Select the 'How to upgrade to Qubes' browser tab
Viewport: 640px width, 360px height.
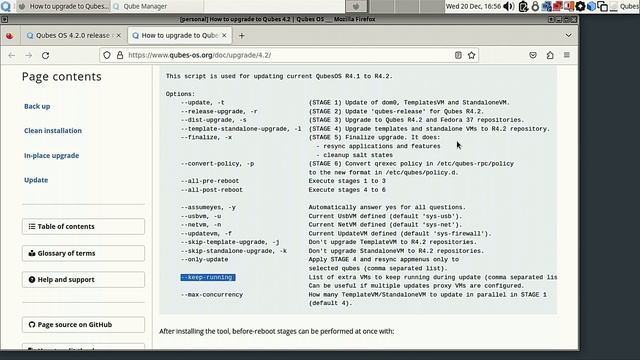coord(180,36)
